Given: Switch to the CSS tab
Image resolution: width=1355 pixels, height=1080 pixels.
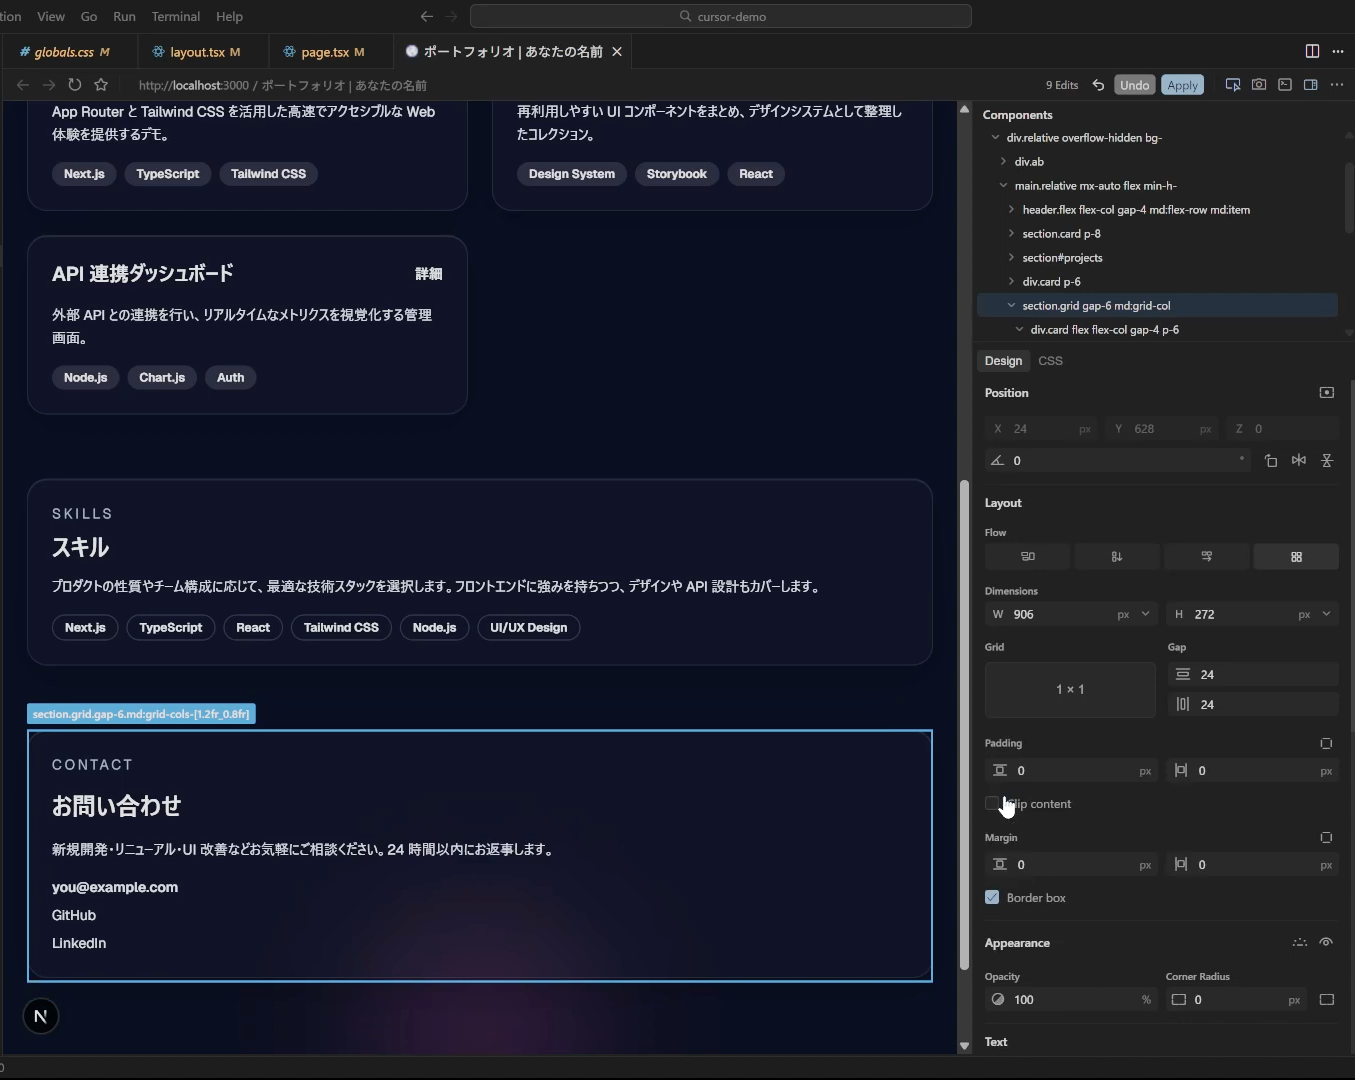Looking at the screenshot, I should (1050, 361).
